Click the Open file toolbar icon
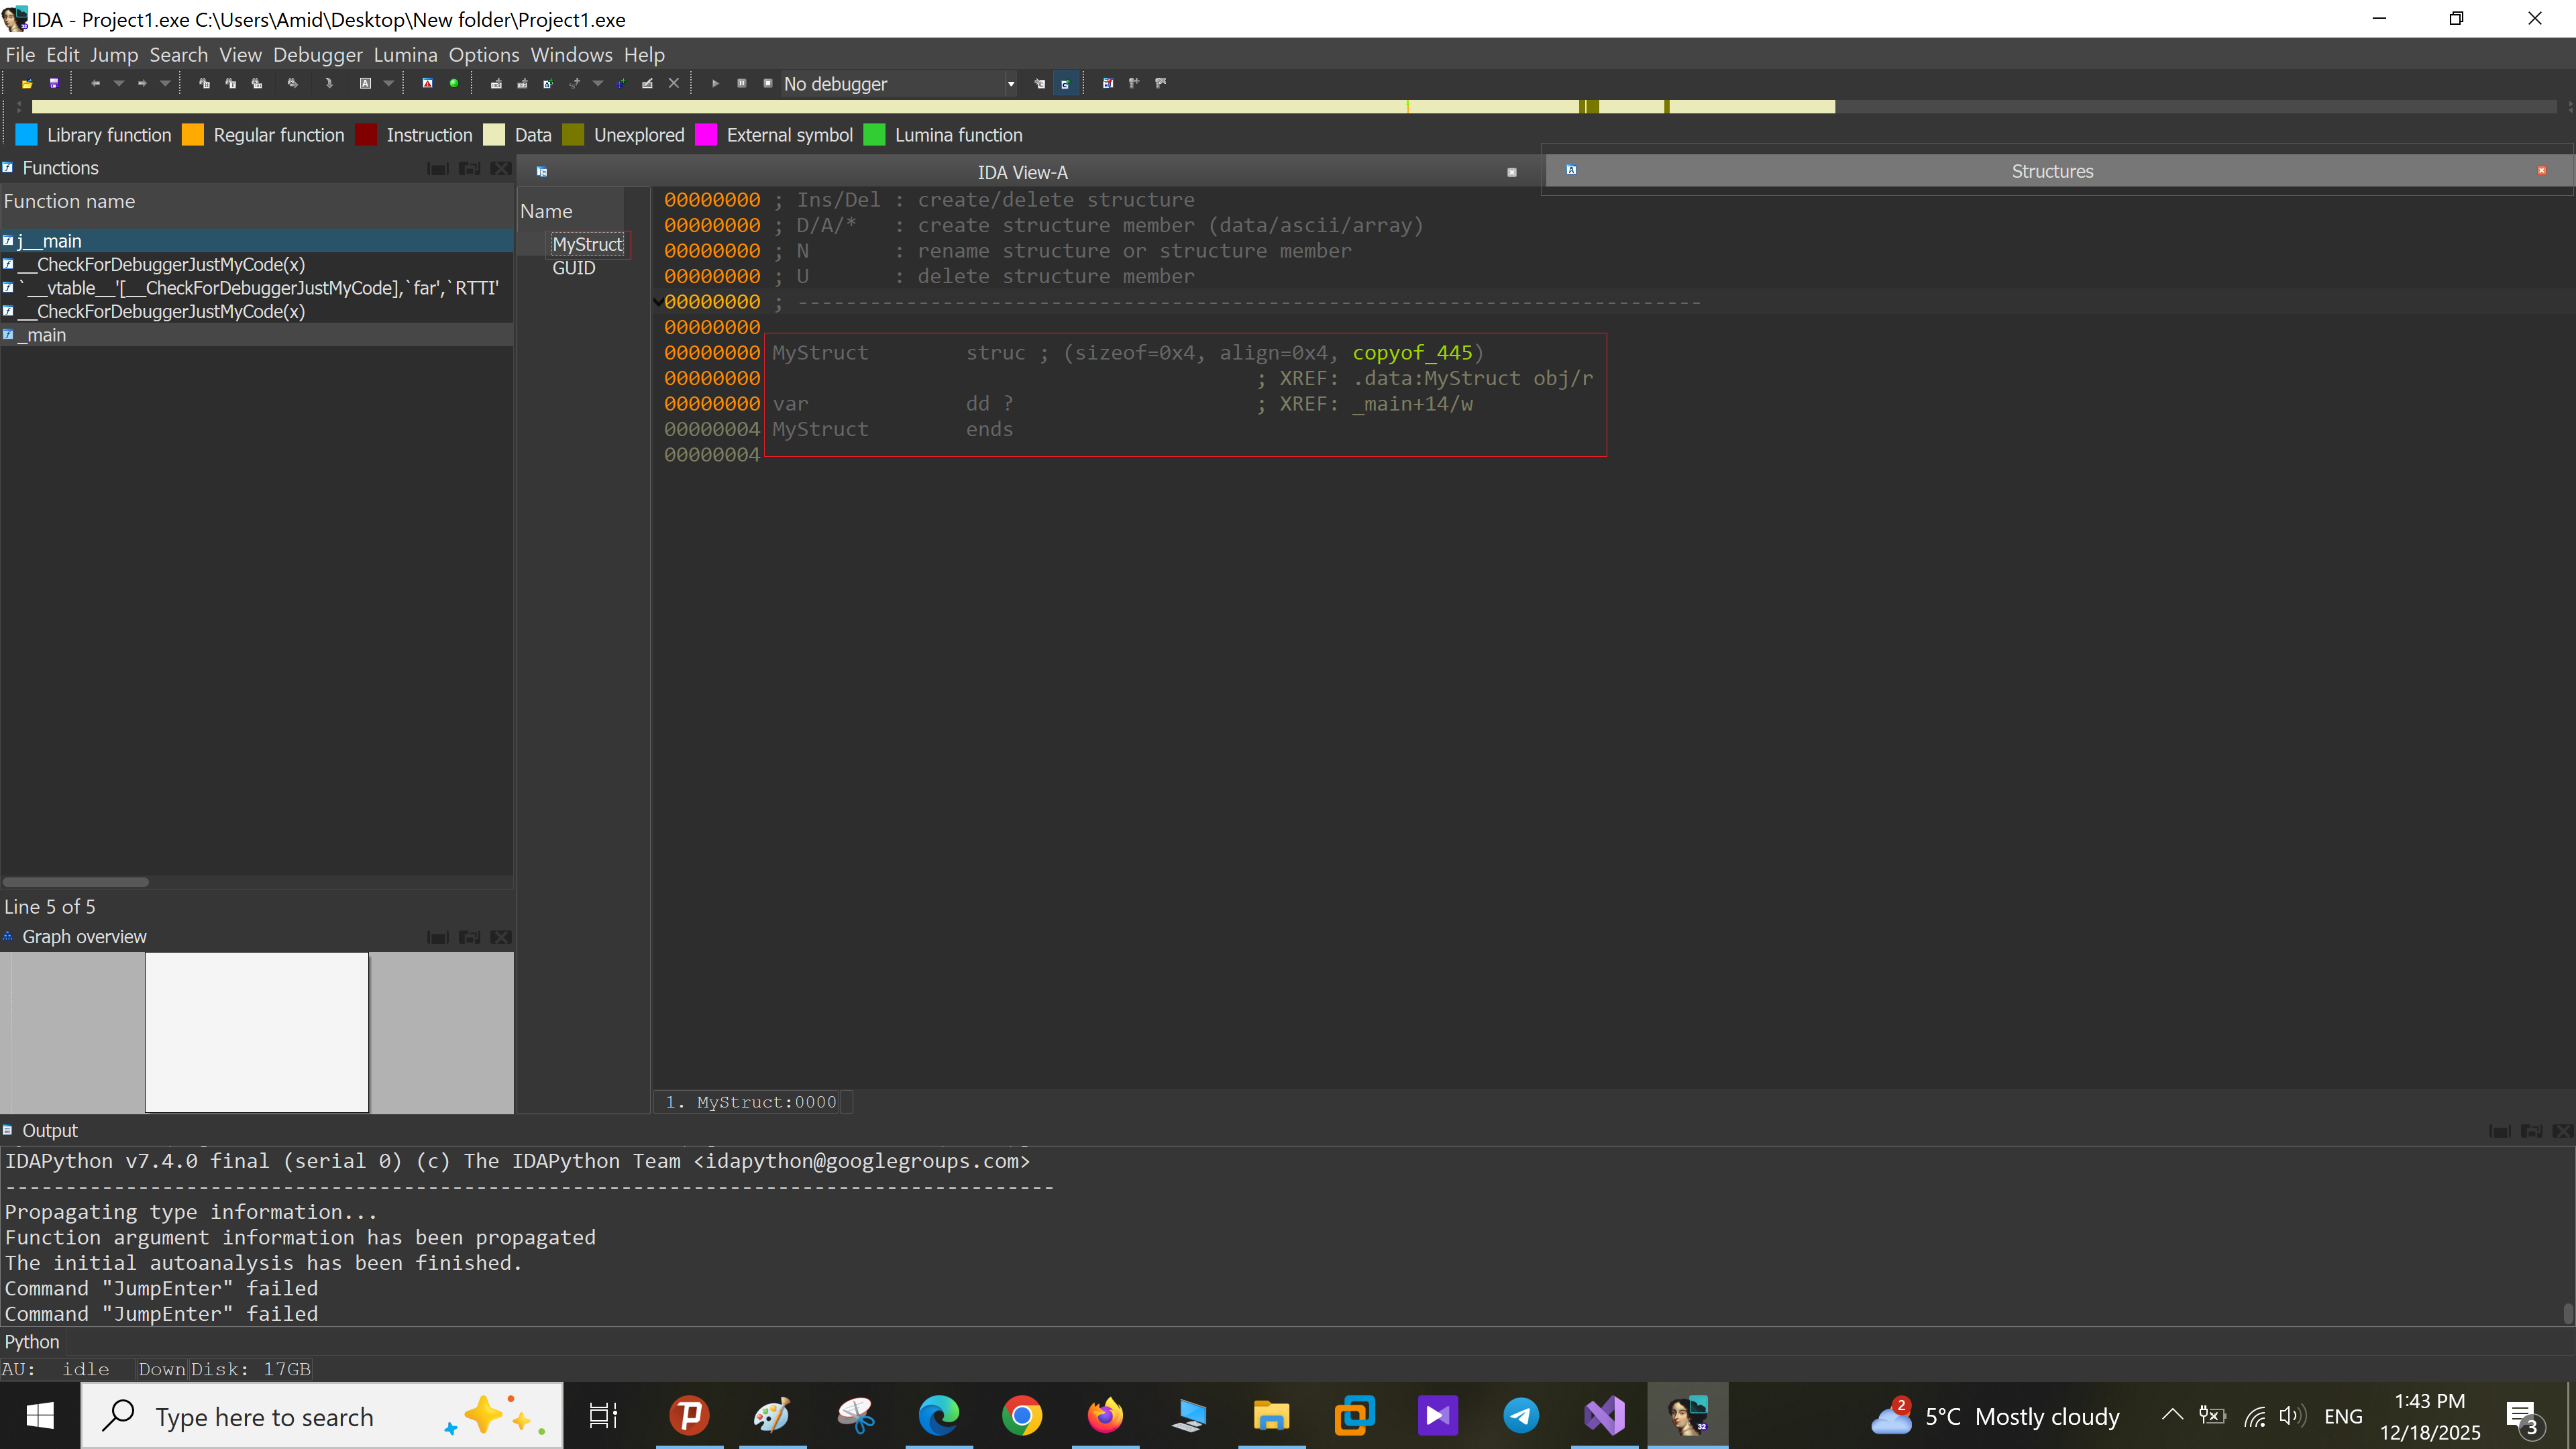Screen dimensions: 2576x1449 pos(27,84)
